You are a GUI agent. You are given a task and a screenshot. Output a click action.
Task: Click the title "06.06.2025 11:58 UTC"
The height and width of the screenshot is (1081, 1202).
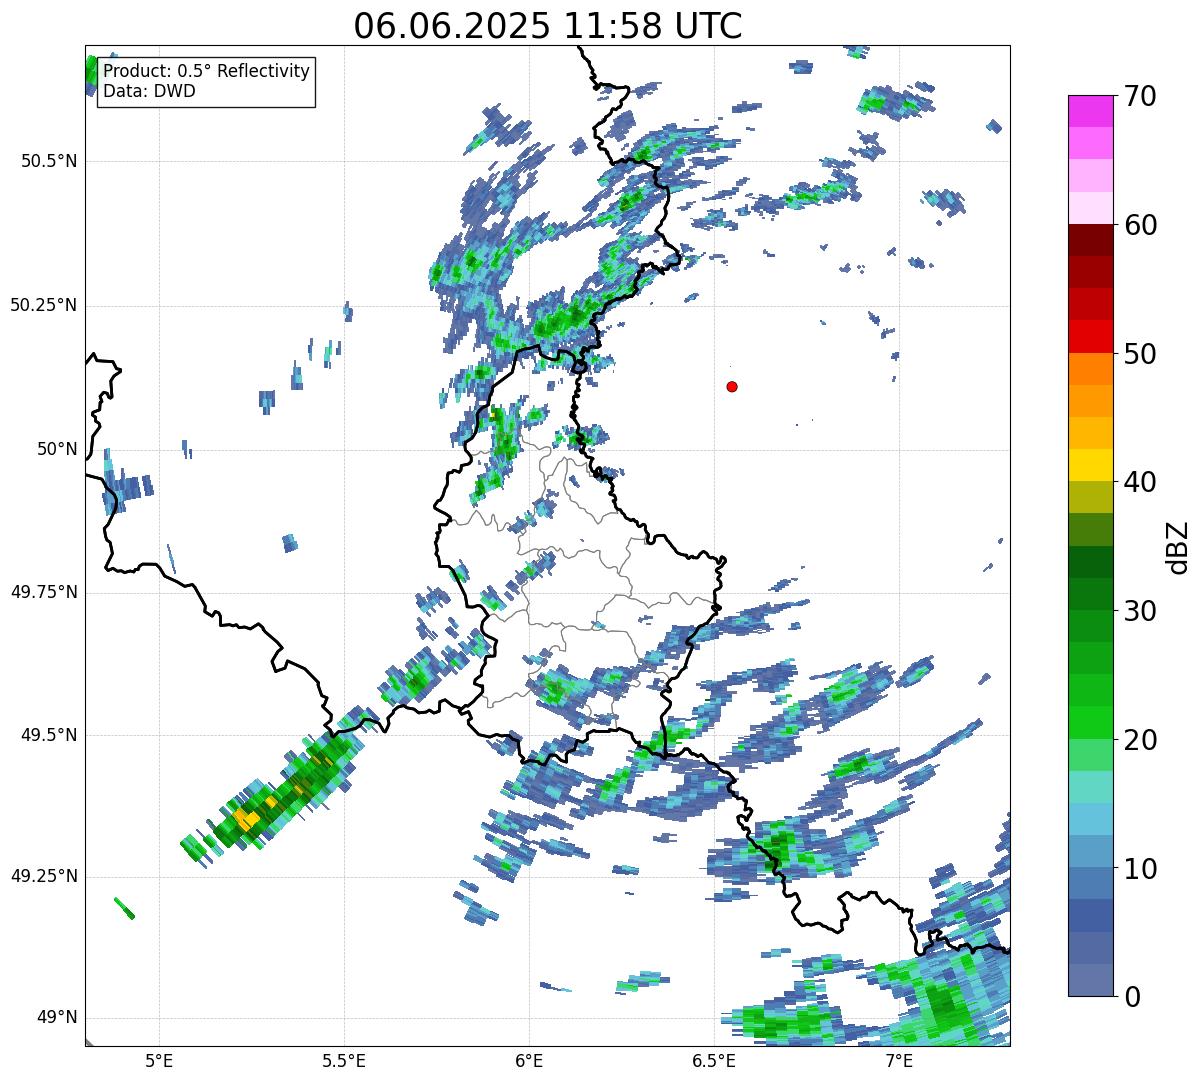point(548,25)
